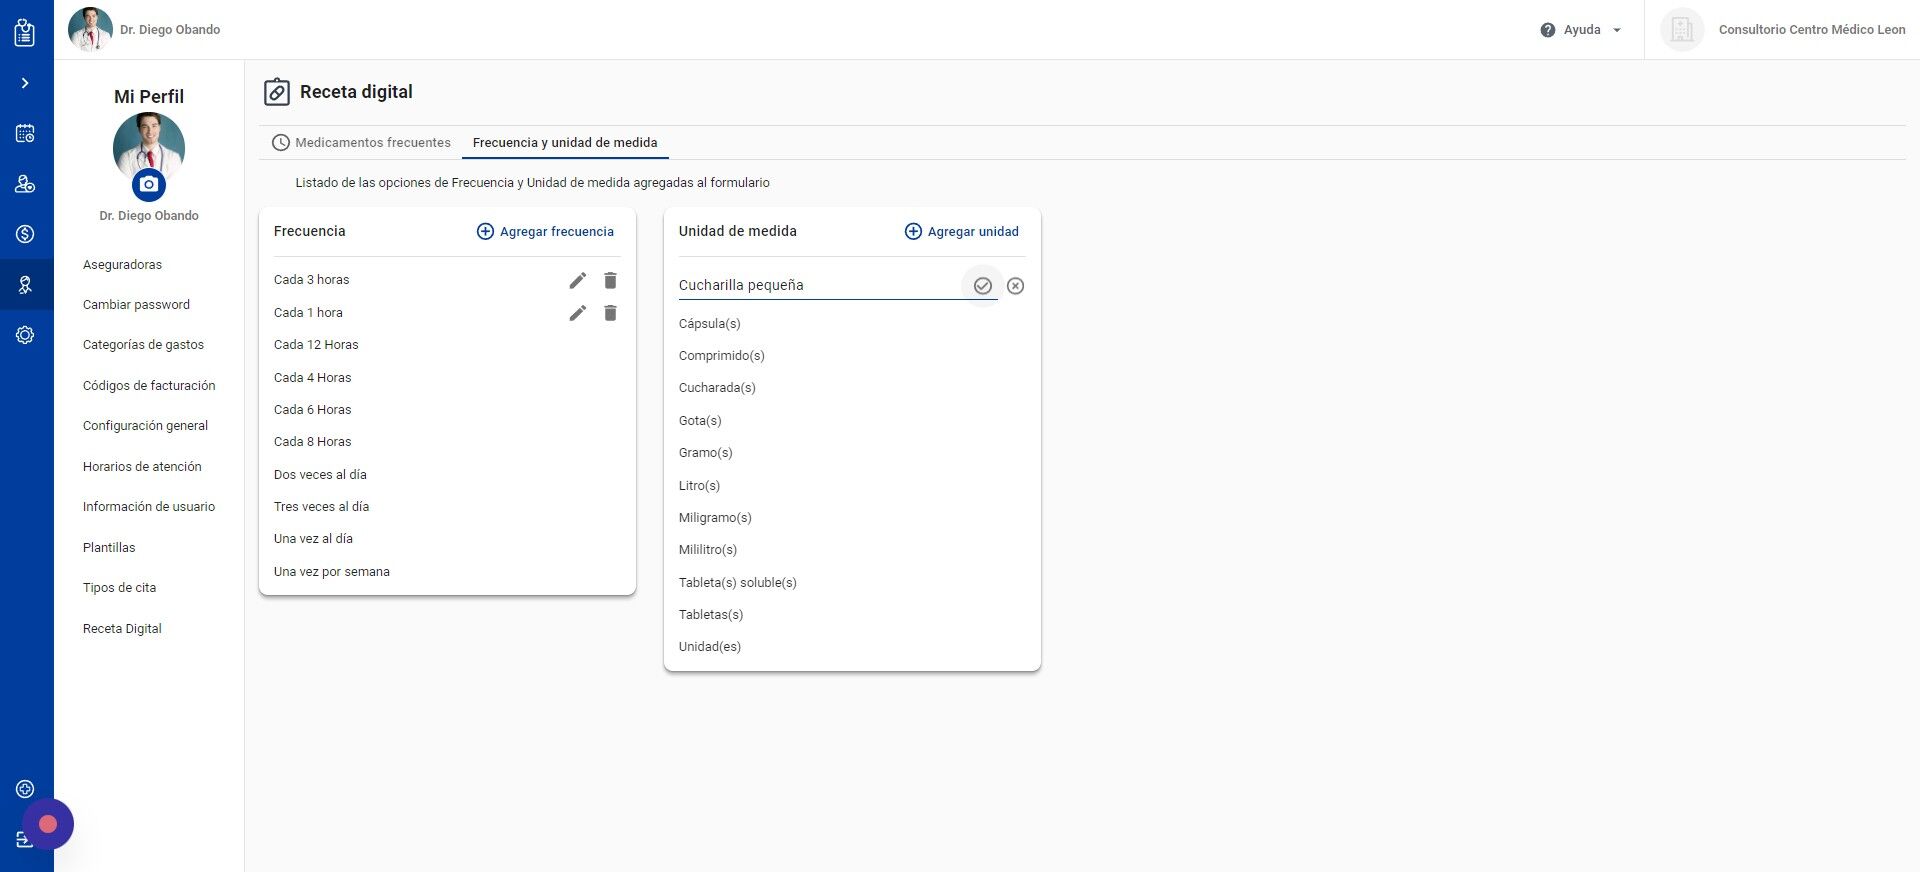Image resolution: width=1920 pixels, height=872 pixels.
Task: Click the camera icon to change profile photo
Action: 149,184
